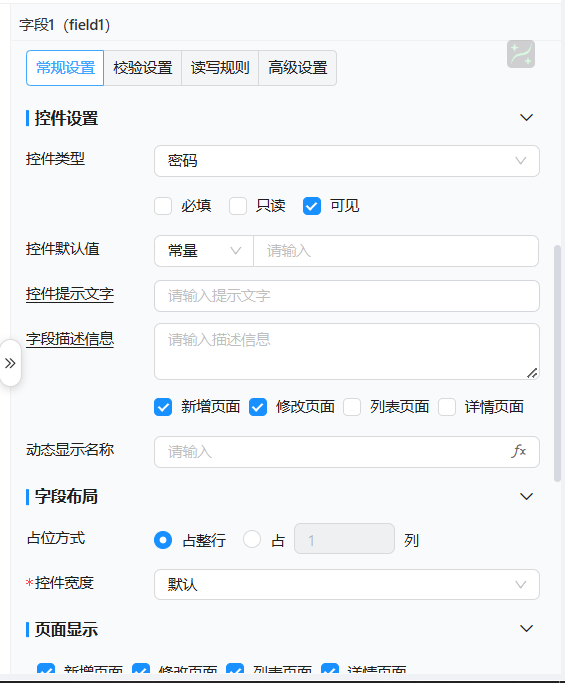Open the 常量 default value type dropdown
This screenshot has width=565, height=683.
[204, 251]
